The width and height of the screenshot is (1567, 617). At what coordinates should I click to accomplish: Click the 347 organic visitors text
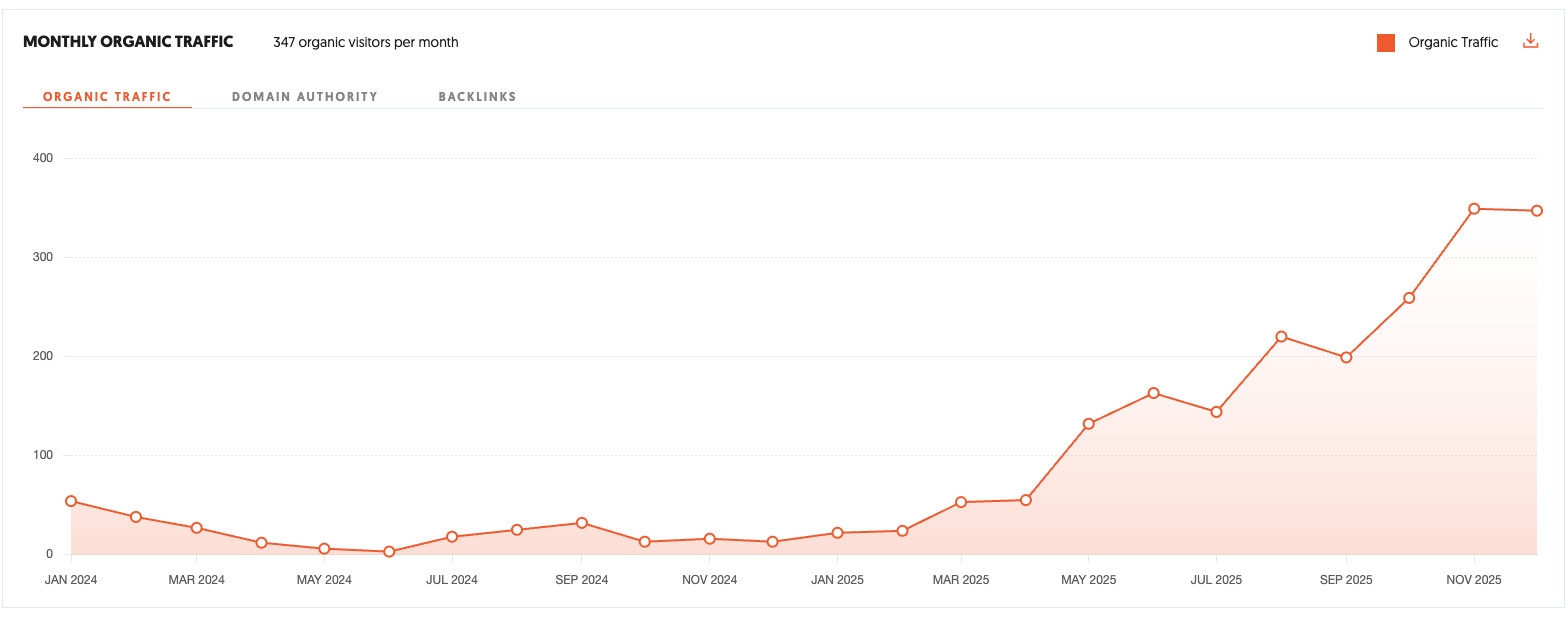[x=366, y=42]
